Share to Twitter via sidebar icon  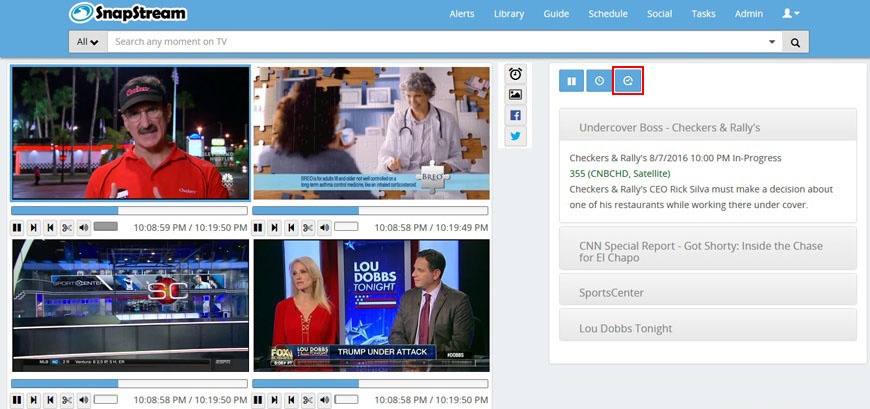click(x=515, y=136)
